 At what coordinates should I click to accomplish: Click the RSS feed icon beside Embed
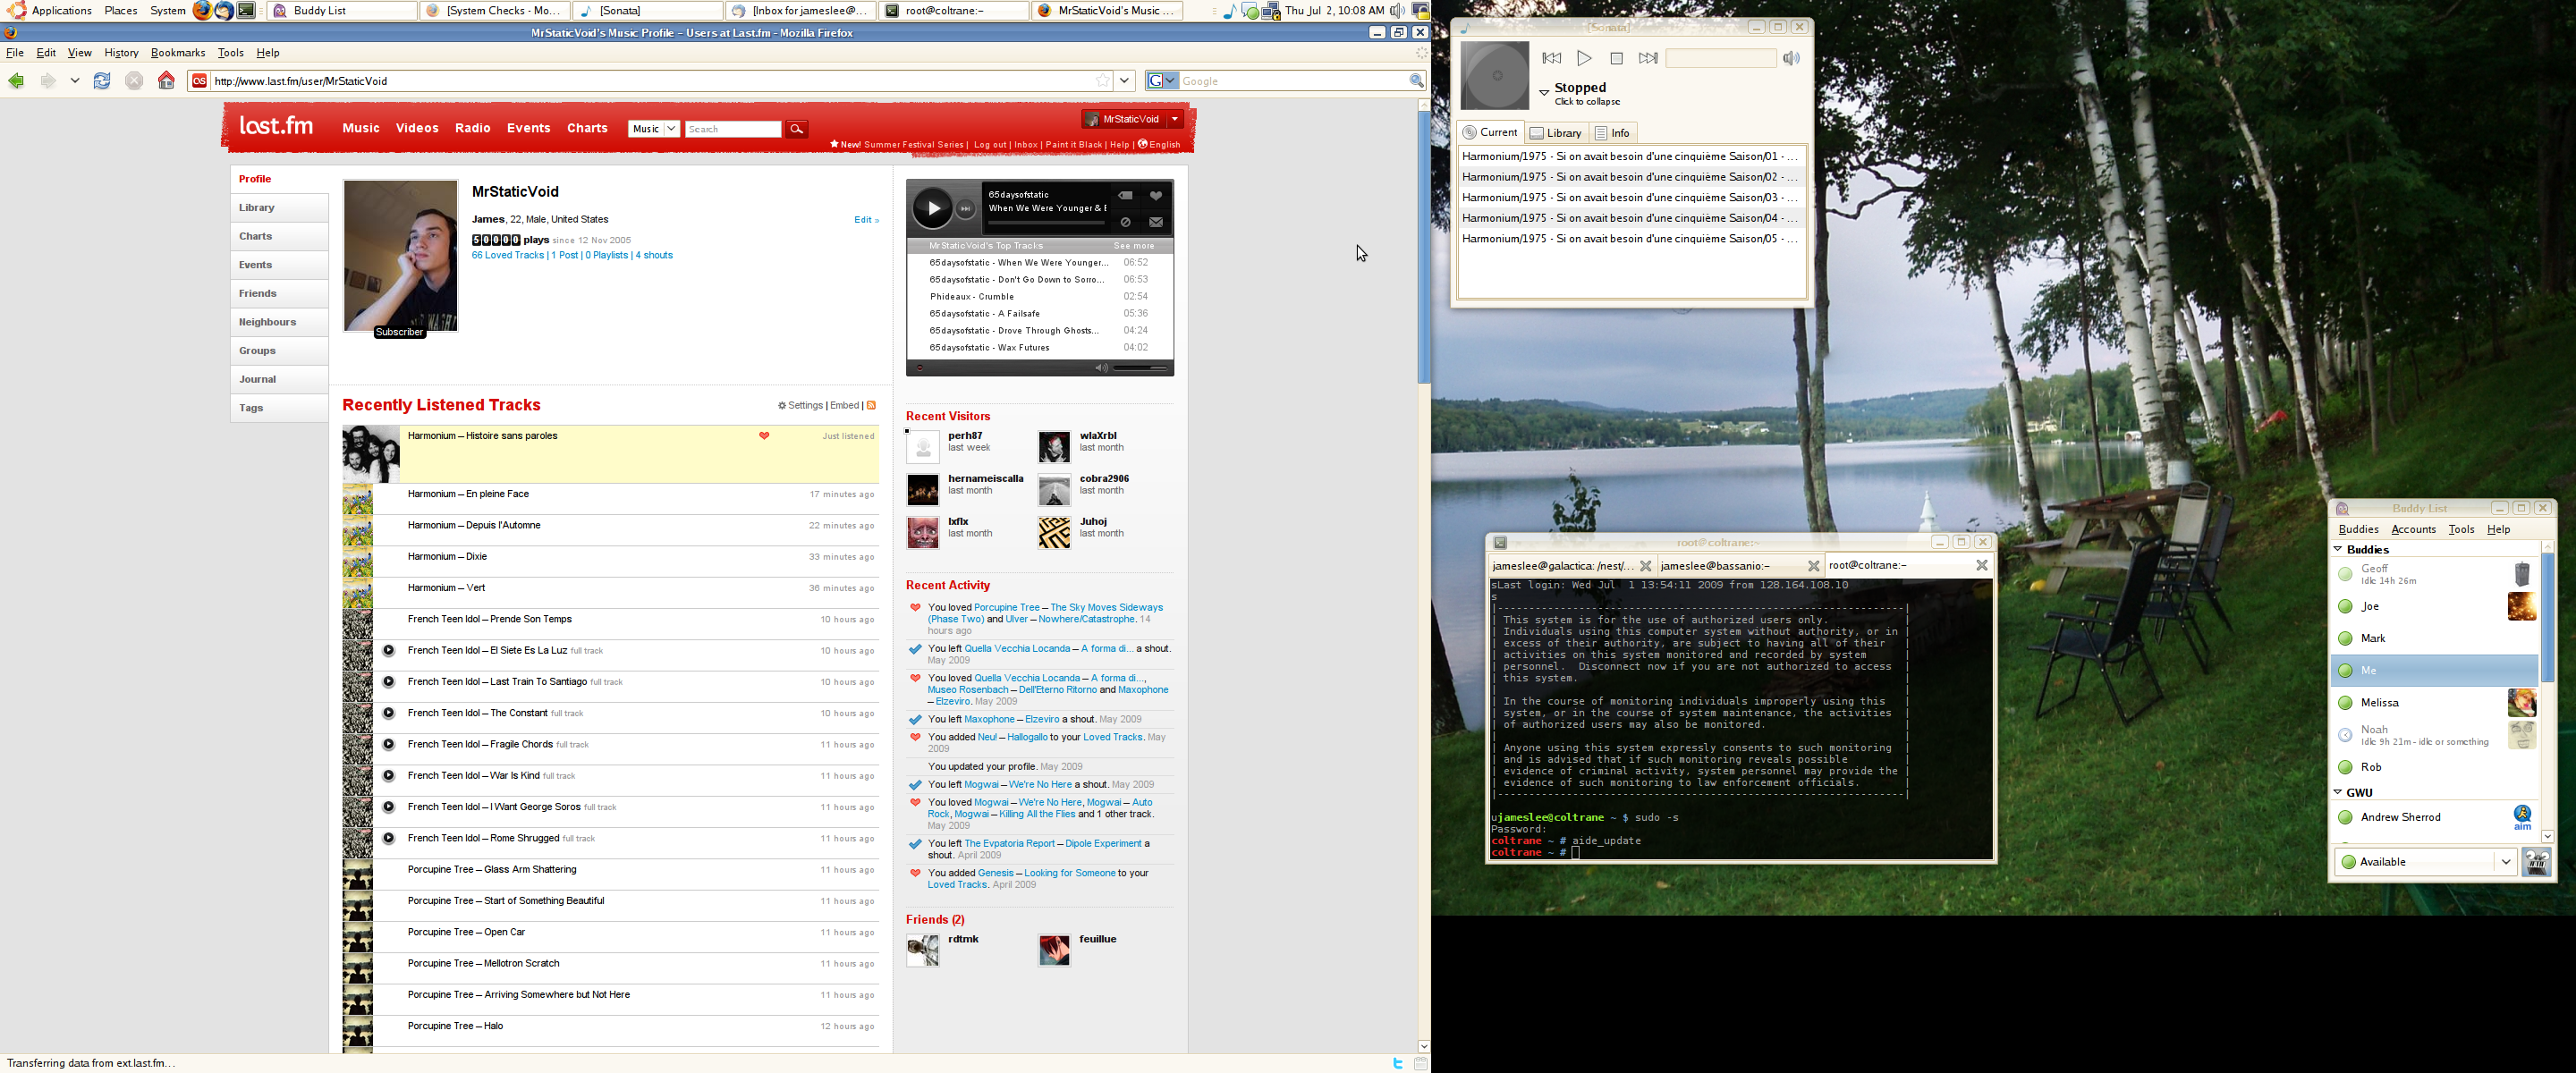pyautogui.click(x=871, y=406)
